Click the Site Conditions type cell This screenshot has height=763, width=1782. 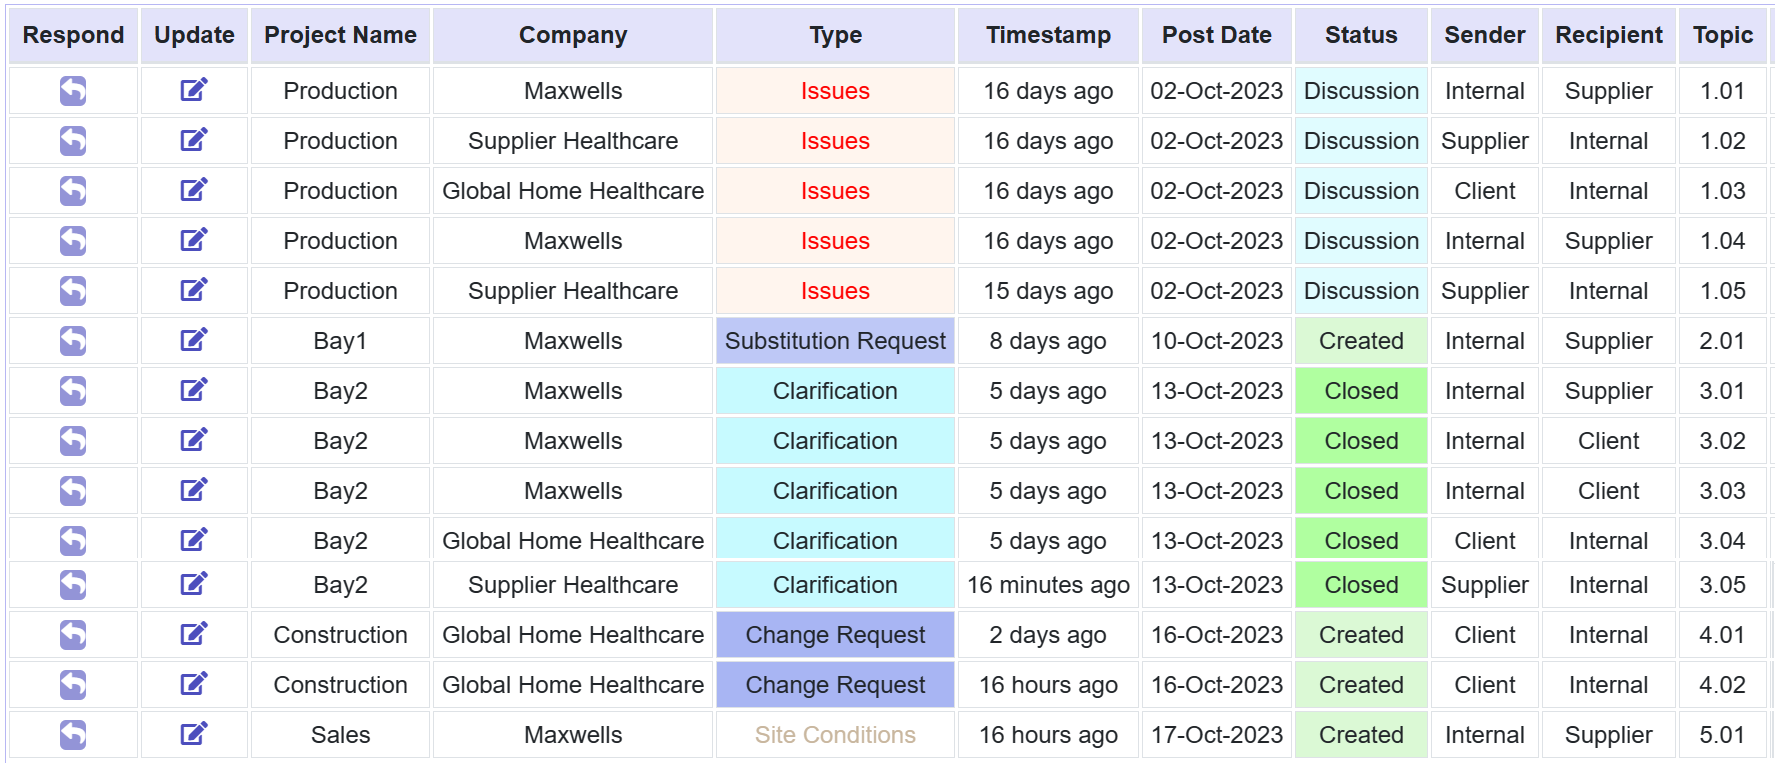point(835,735)
